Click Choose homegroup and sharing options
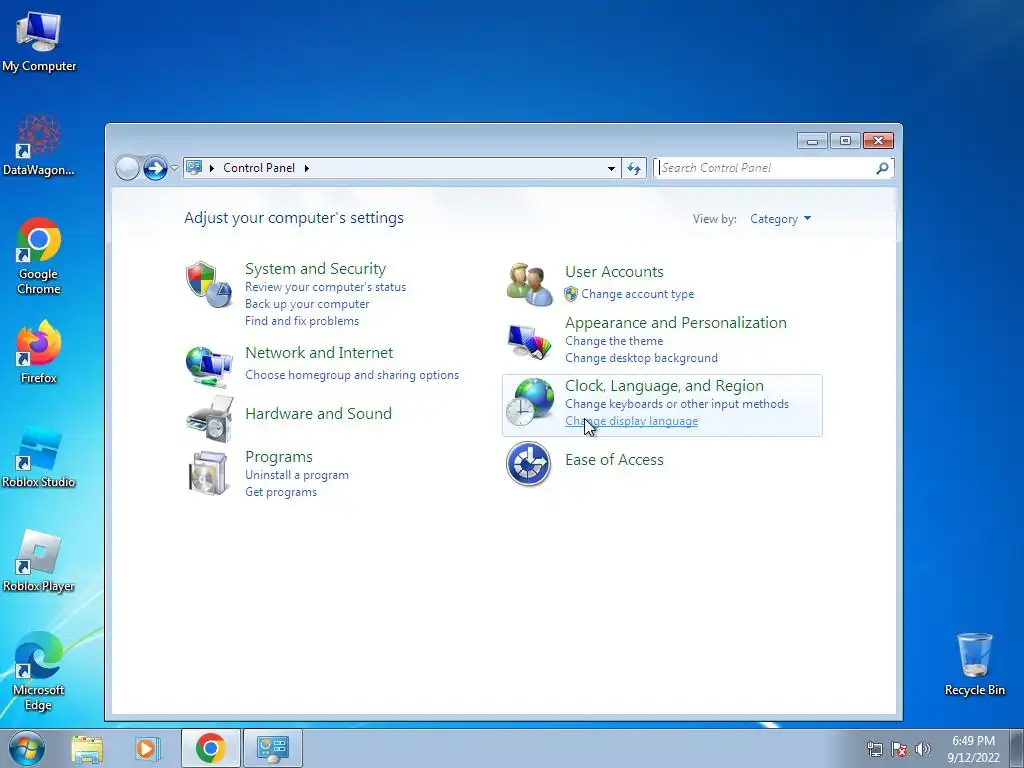The width and height of the screenshot is (1024, 768). (352, 375)
